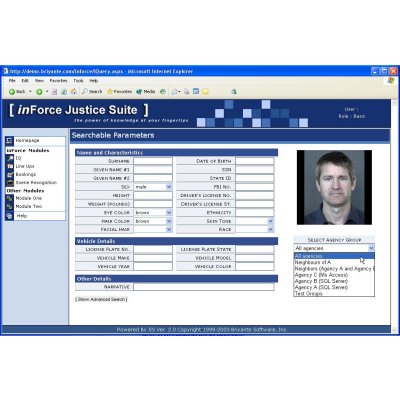The image size is (400, 400).
Task: Toggle the Select Agency Group dropdown arrow
Action: click(371, 248)
